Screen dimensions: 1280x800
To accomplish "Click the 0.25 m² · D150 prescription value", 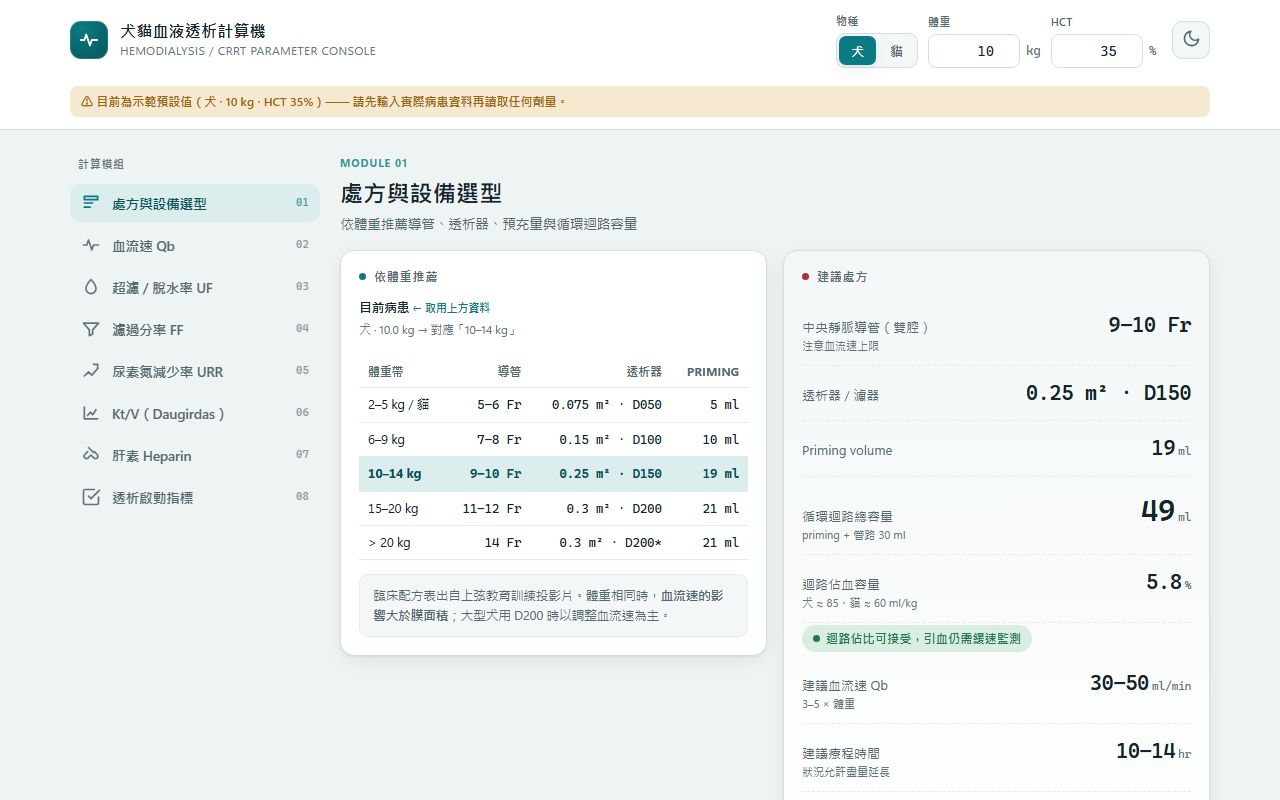I will pyautogui.click(x=1109, y=393).
